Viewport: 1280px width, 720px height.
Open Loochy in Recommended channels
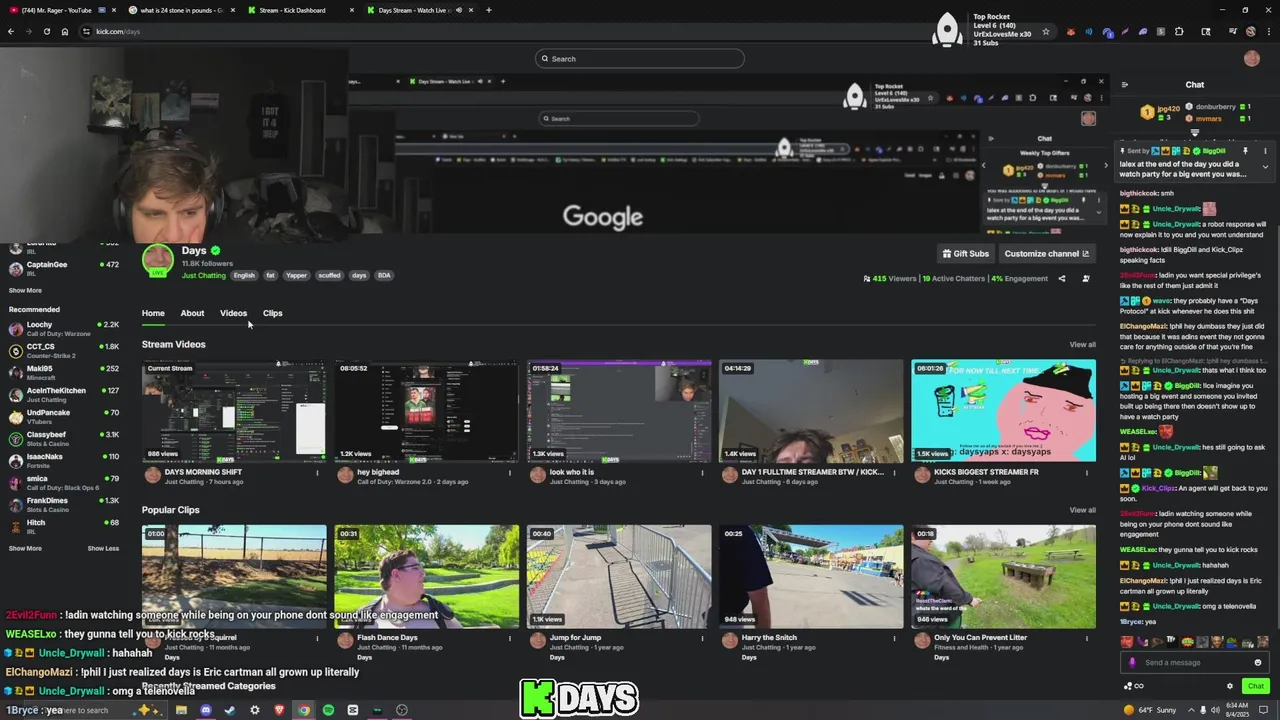pyautogui.click(x=64, y=328)
